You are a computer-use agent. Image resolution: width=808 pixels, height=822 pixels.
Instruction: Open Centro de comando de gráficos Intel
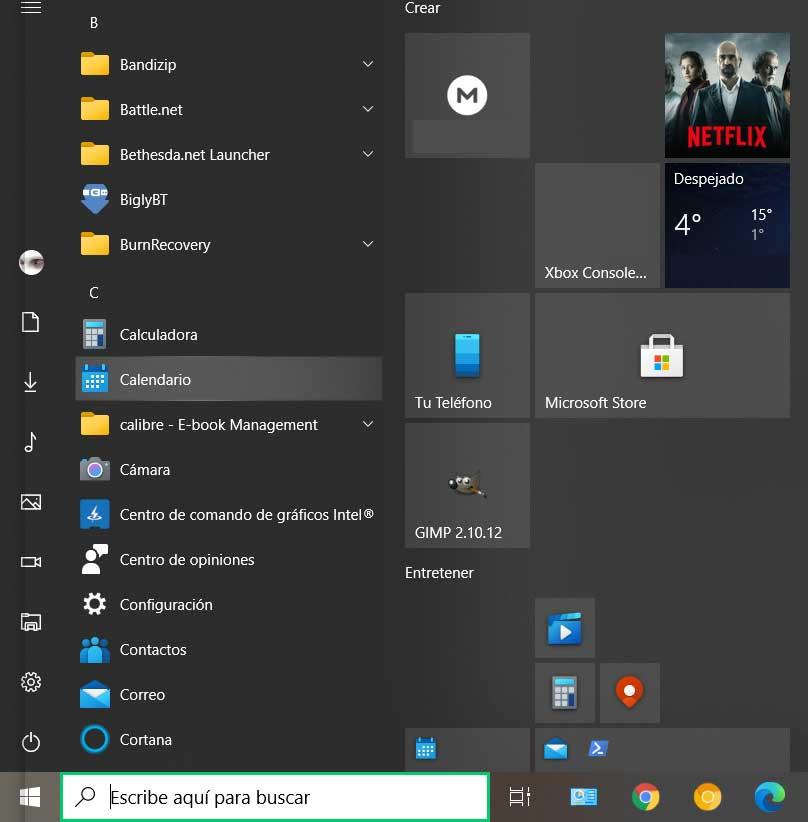coord(229,514)
